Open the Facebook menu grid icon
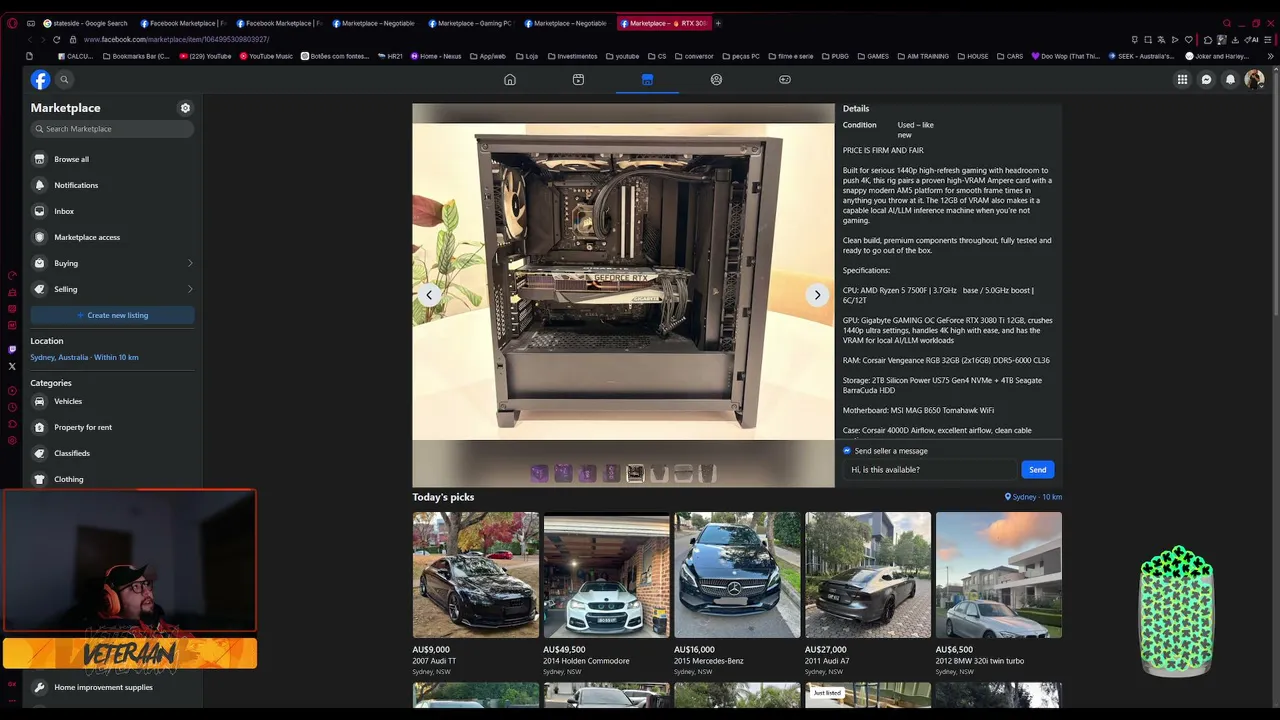Viewport: 1280px width, 720px height. pyautogui.click(x=1182, y=79)
